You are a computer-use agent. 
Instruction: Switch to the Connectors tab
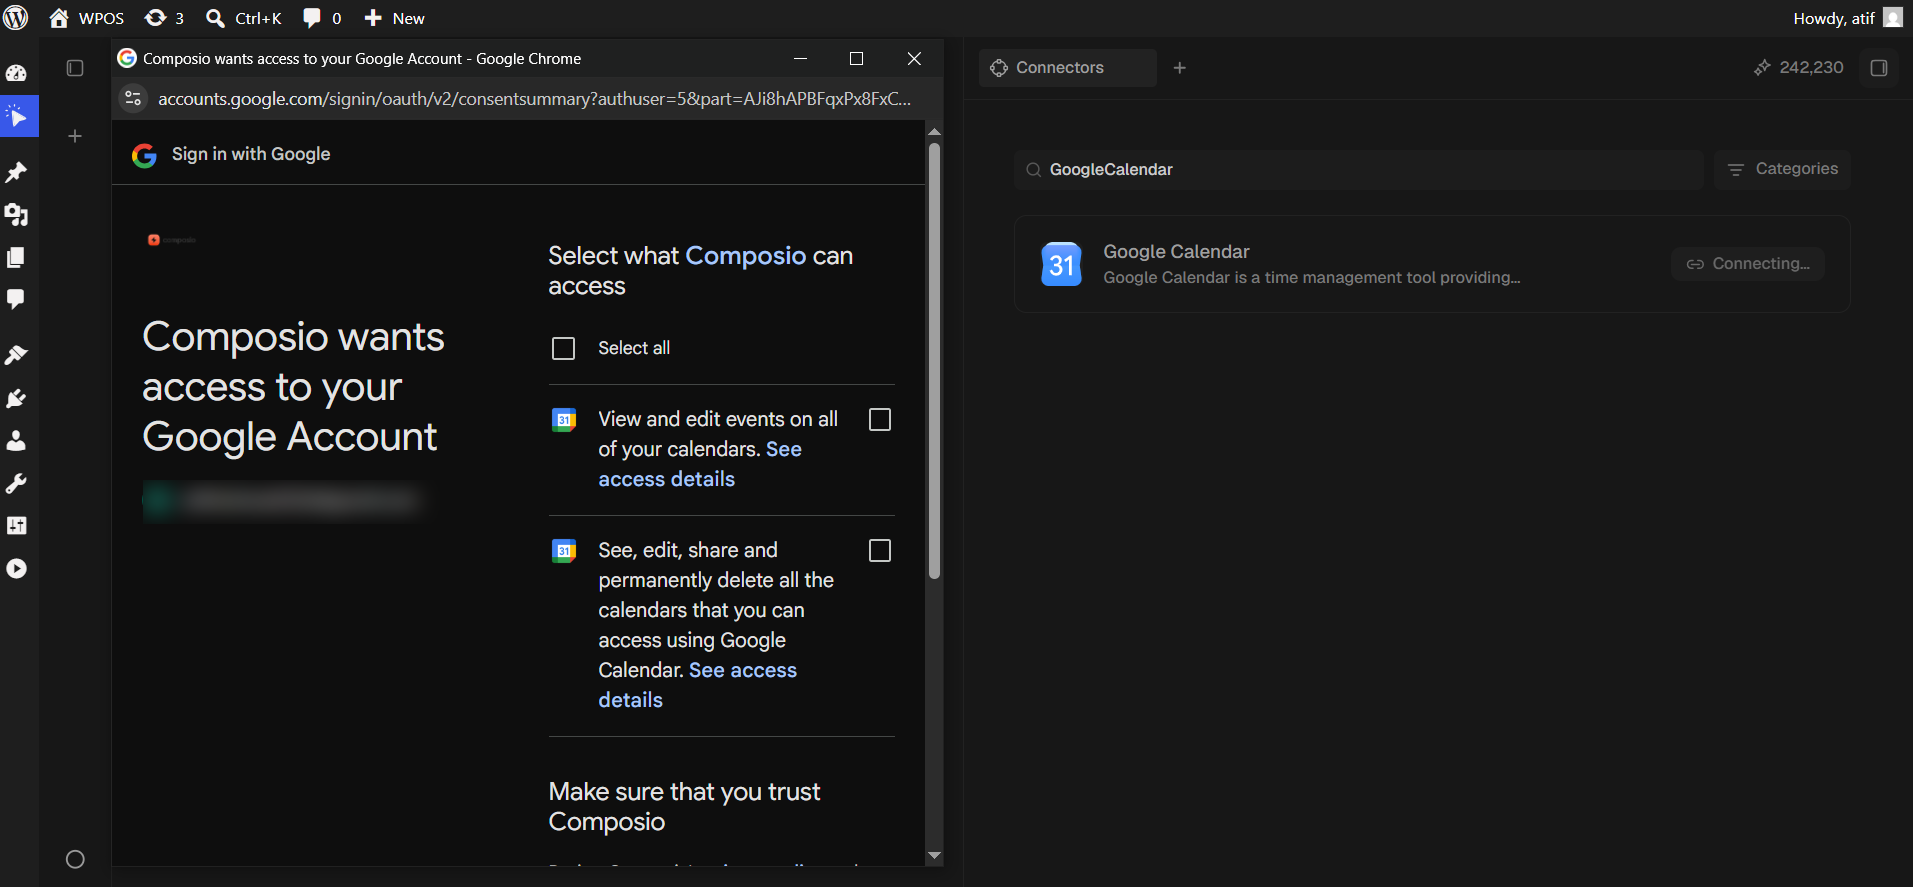(1067, 68)
